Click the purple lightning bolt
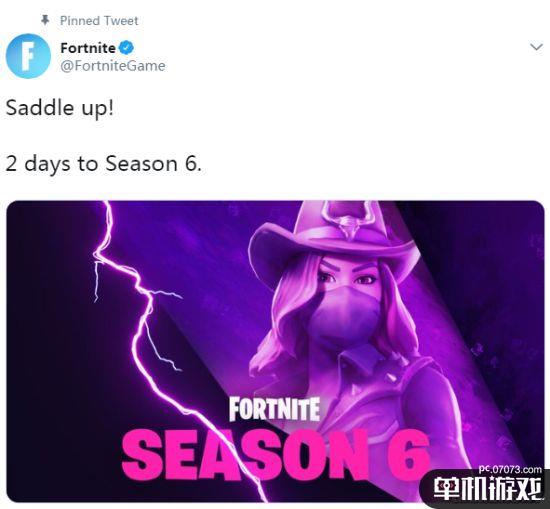 click(x=151, y=333)
